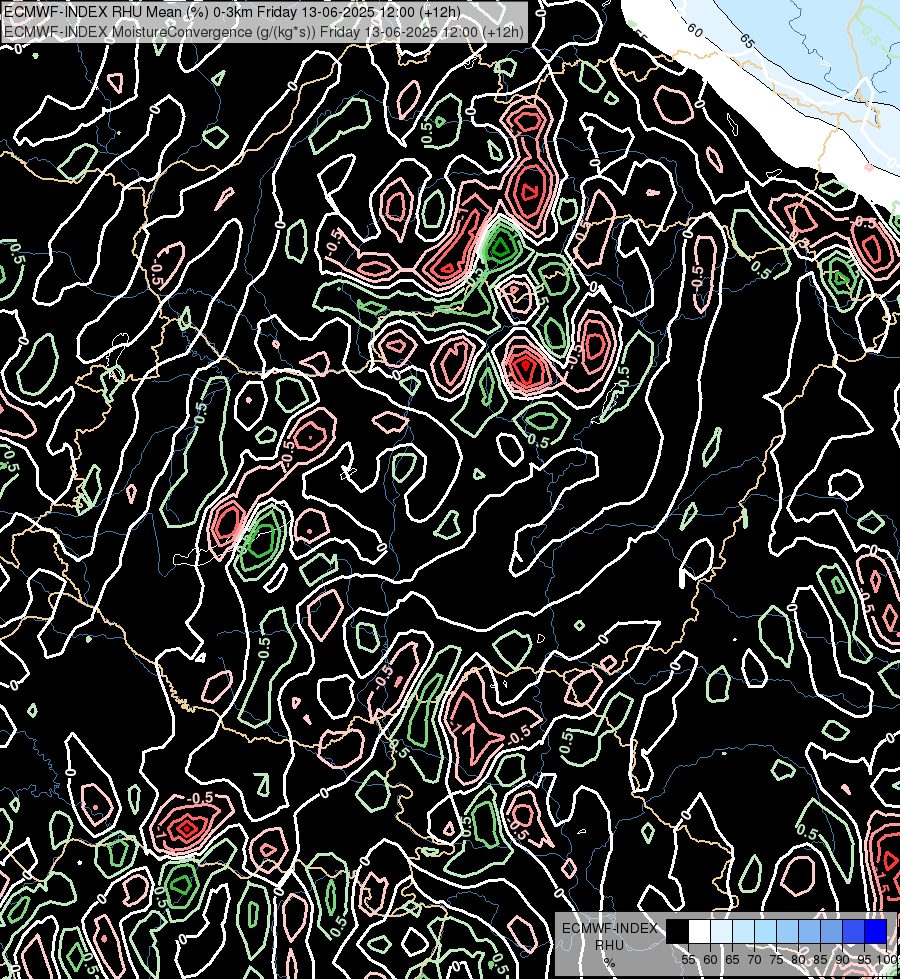Click the RHU Mean 0-3km title line

tap(232, 12)
